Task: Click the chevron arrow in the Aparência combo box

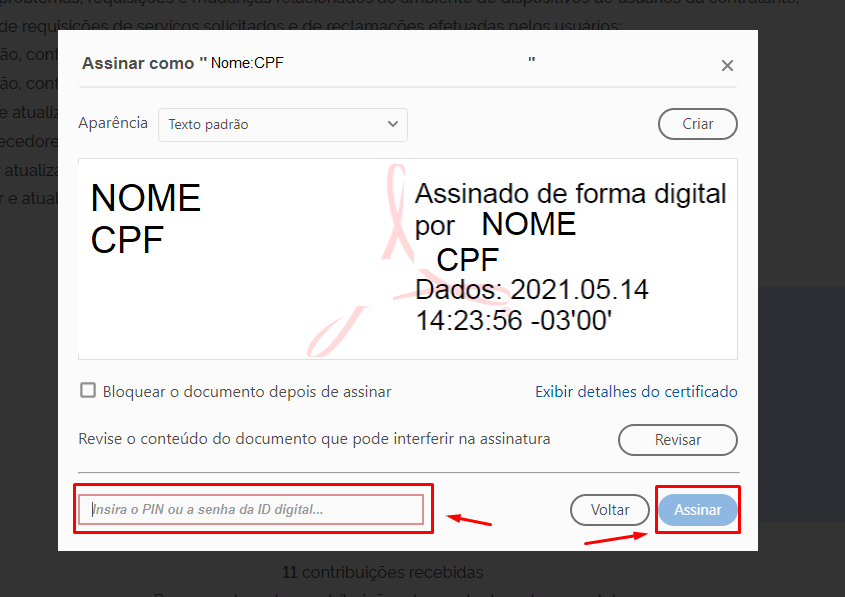Action: pos(392,125)
